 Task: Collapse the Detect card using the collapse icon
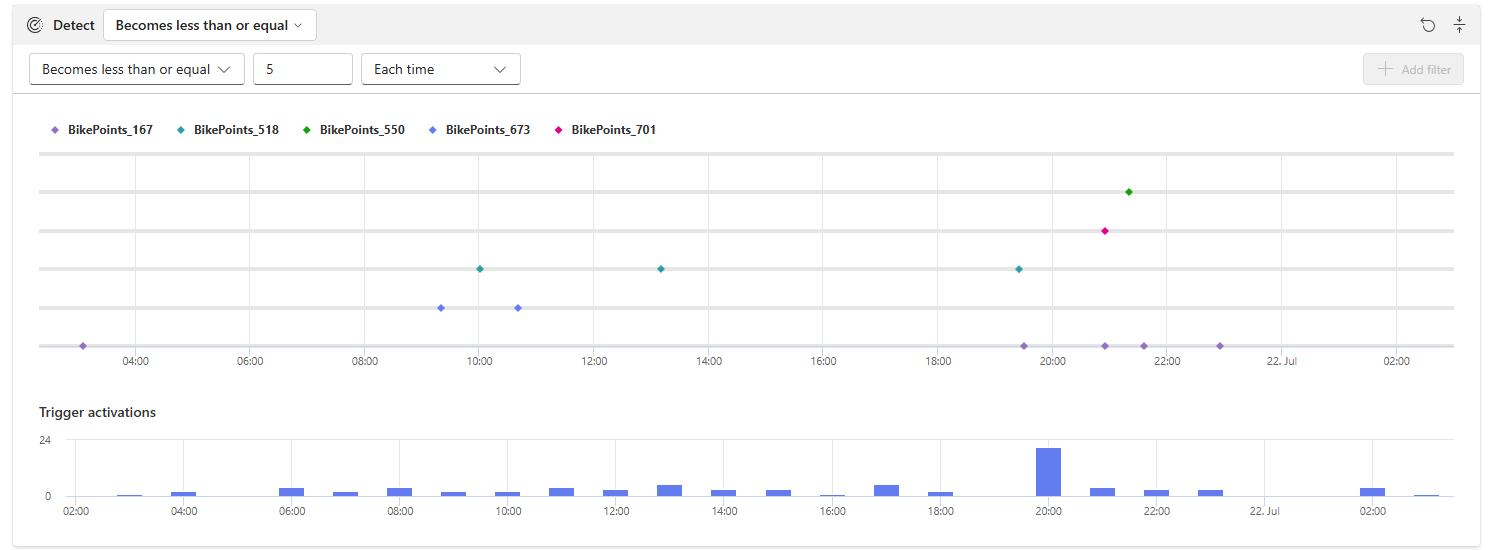click(x=1459, y=25)
